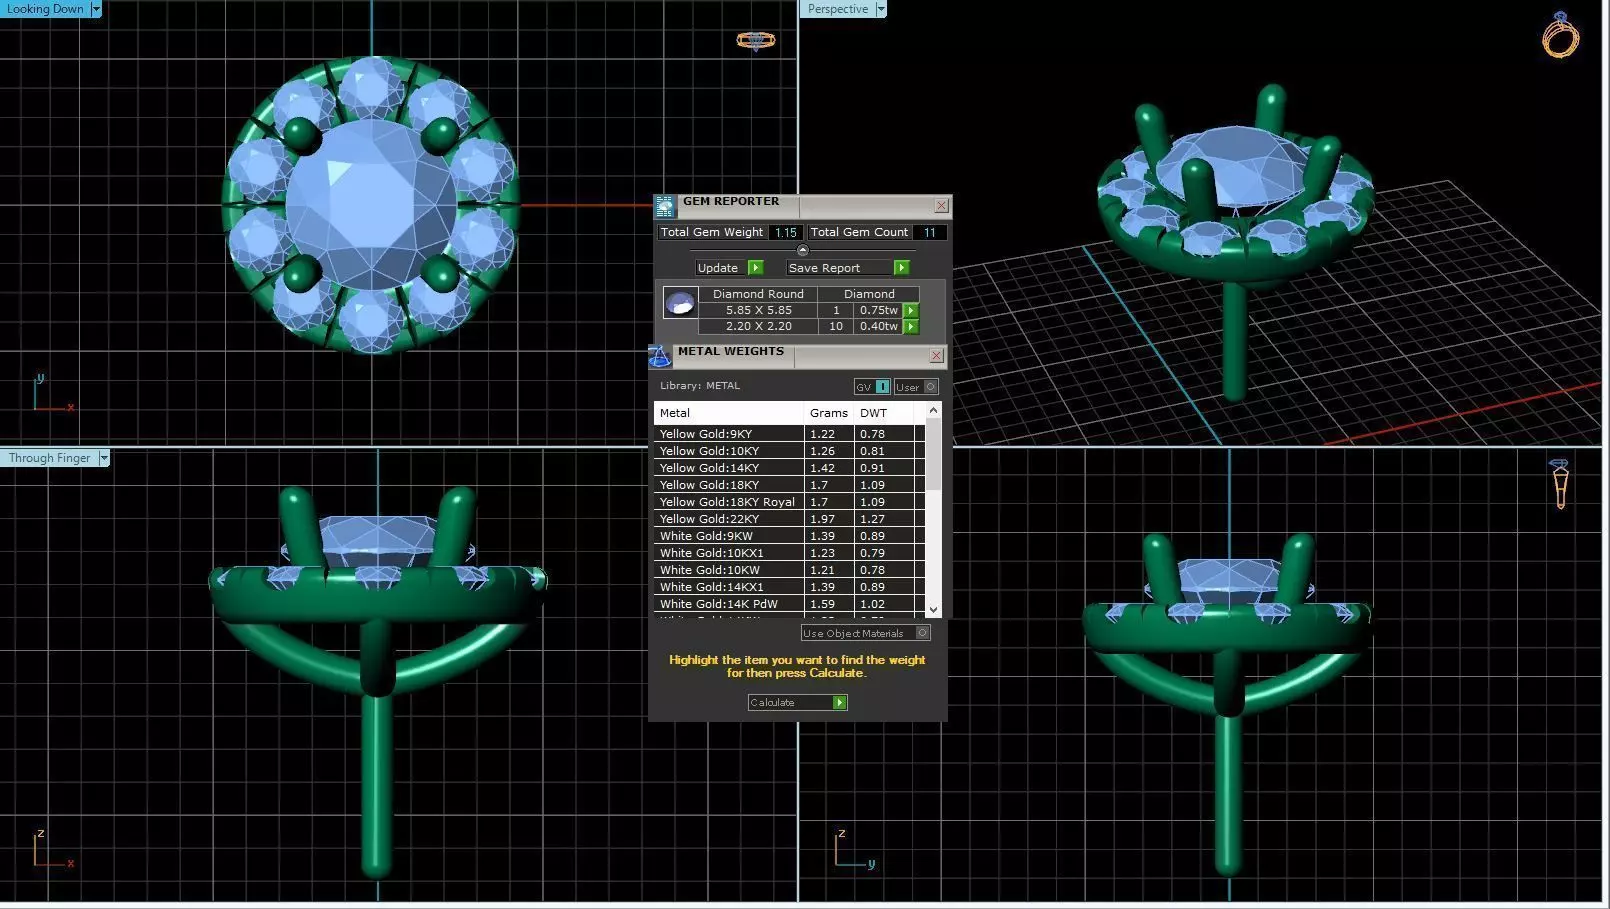This screenshot has width=1610, height=909.
Task: Click the 2.20 X 2.20 gem size cell
Action: (758, 327)
